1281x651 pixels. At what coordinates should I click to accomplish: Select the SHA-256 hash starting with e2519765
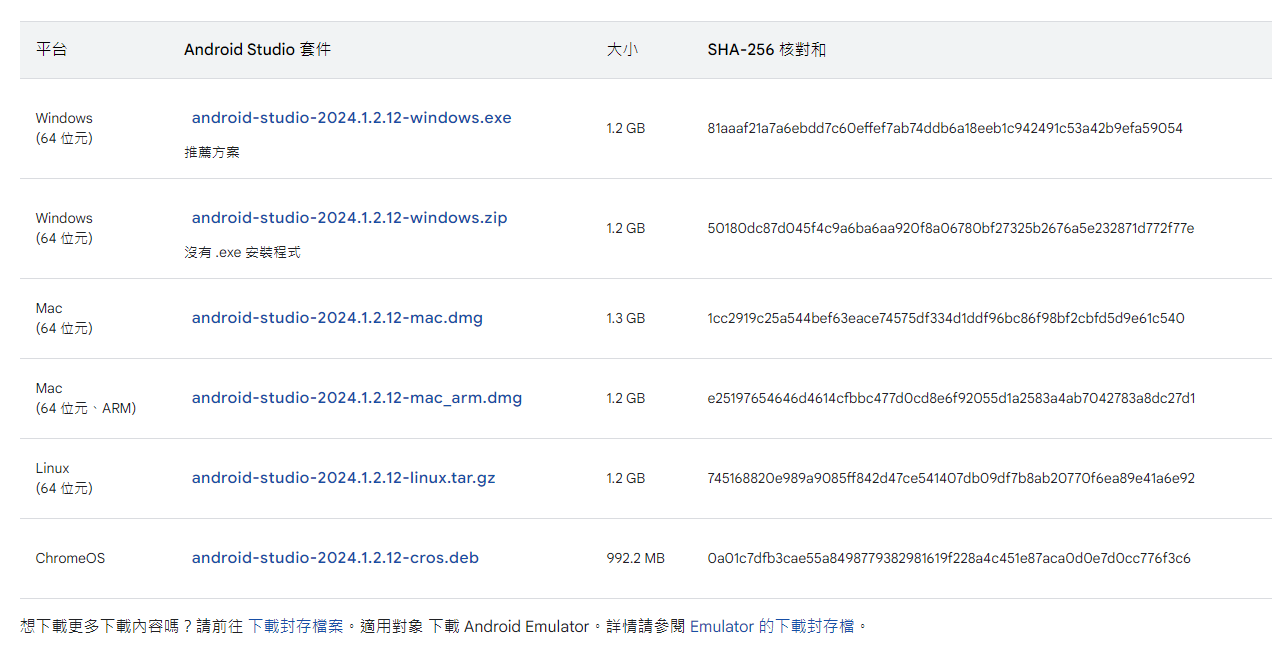[951, 398]
